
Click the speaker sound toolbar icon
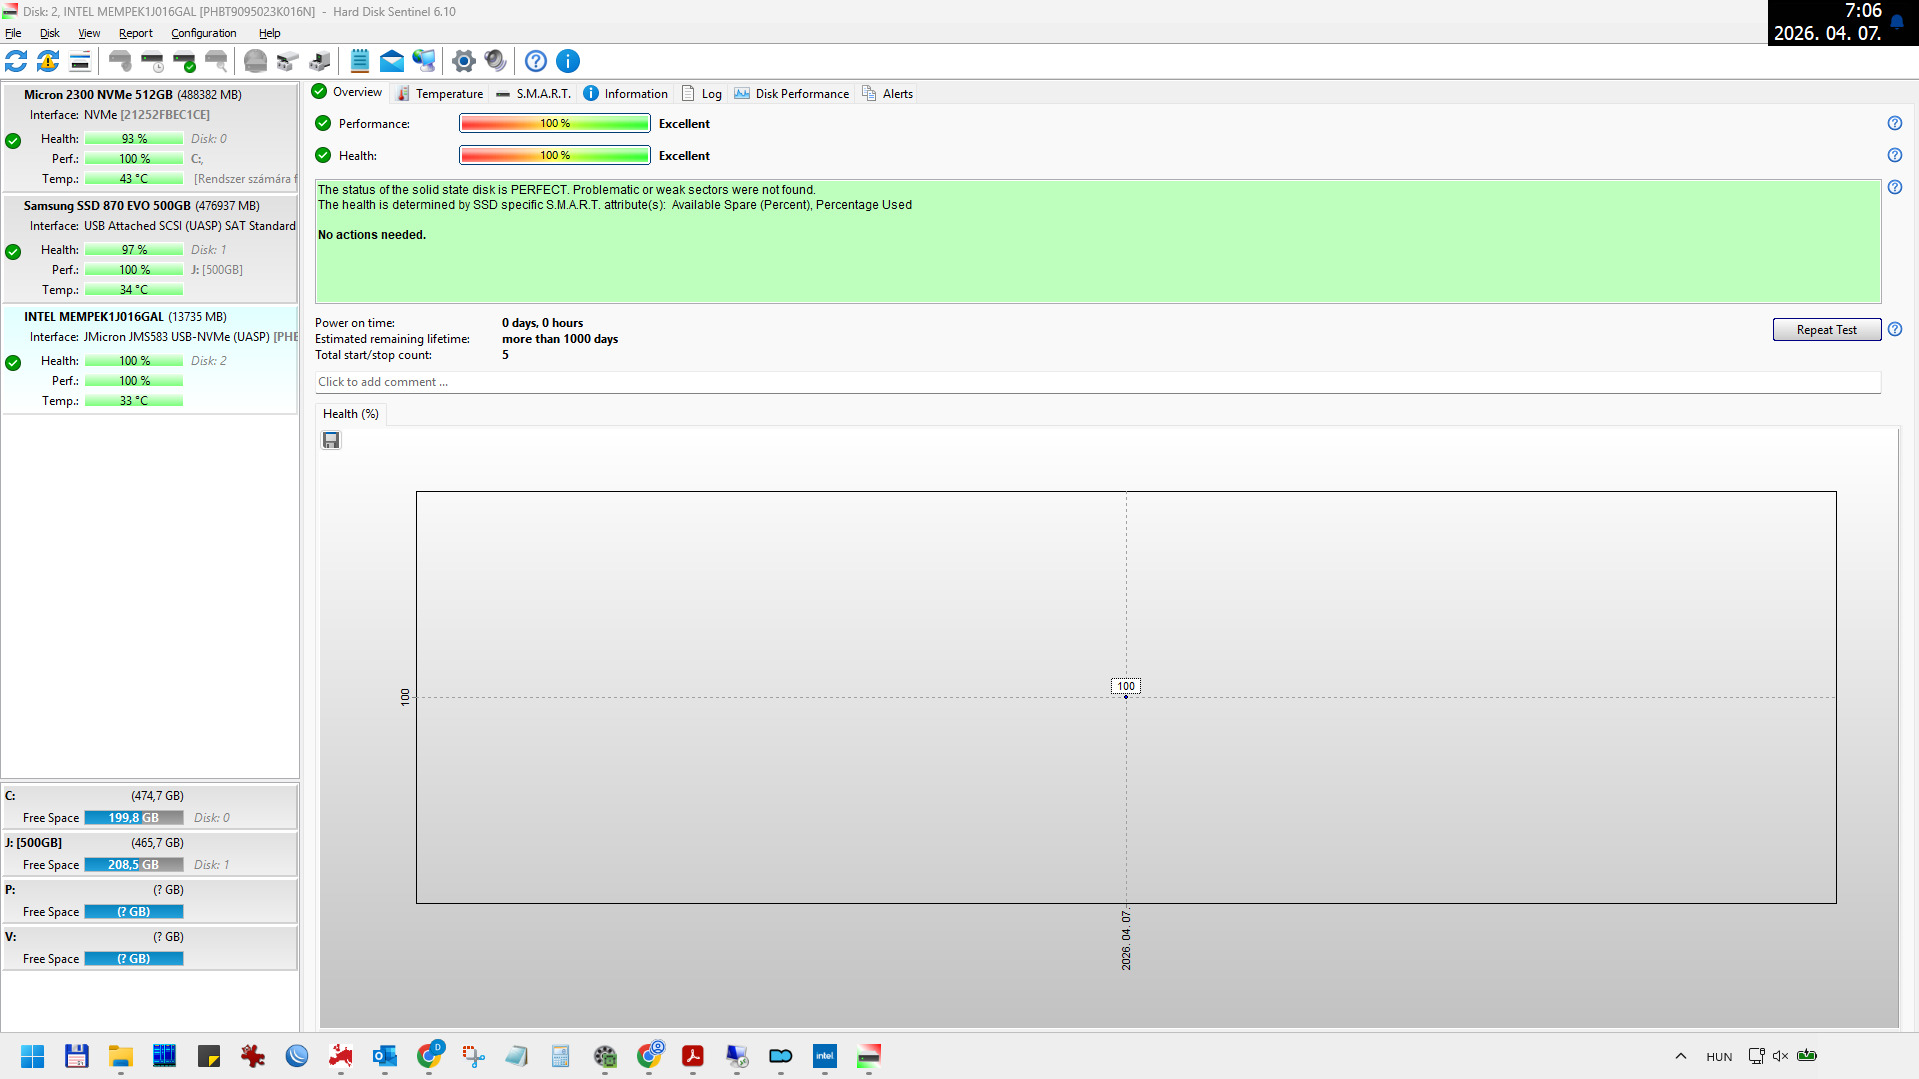[x=495, y=61]
